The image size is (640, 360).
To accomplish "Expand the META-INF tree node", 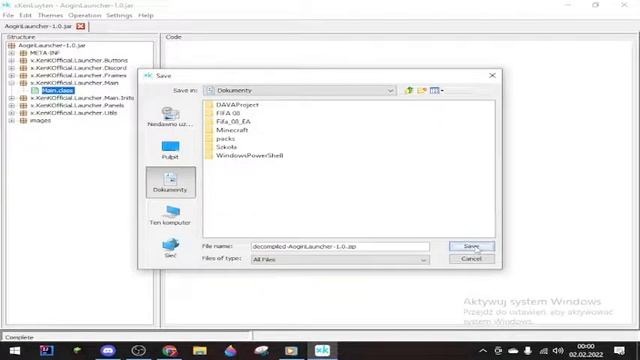I will (x=11, y=53).
